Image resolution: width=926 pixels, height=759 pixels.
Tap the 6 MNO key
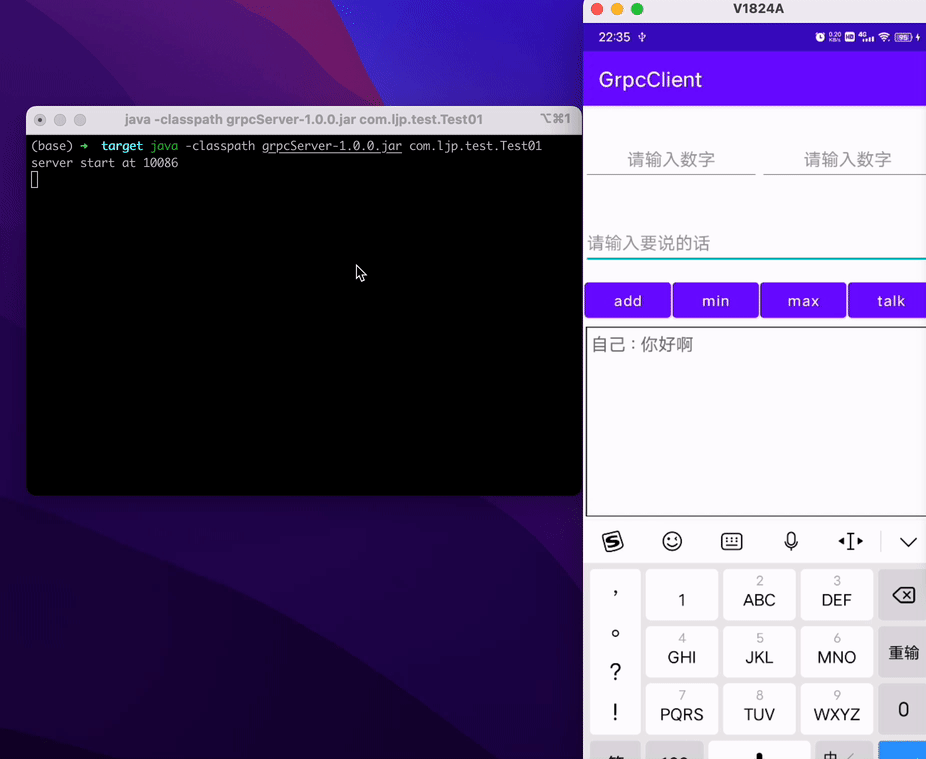click(836, 652)
